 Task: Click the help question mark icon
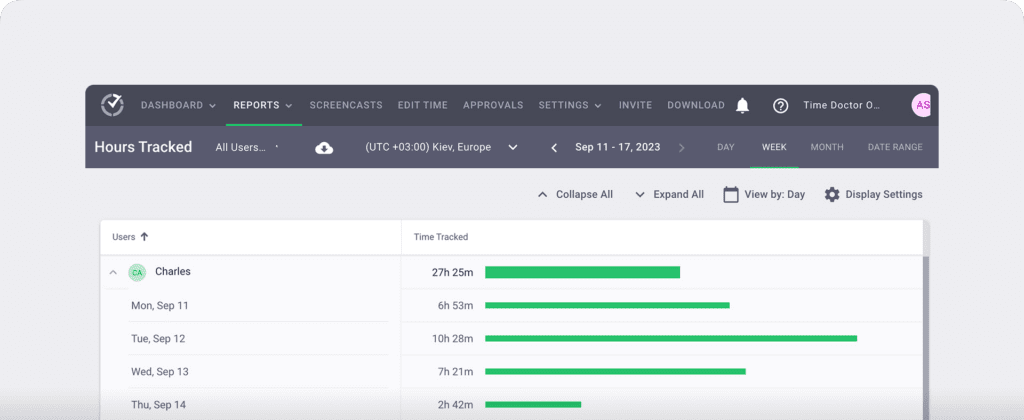coord(781,105)
